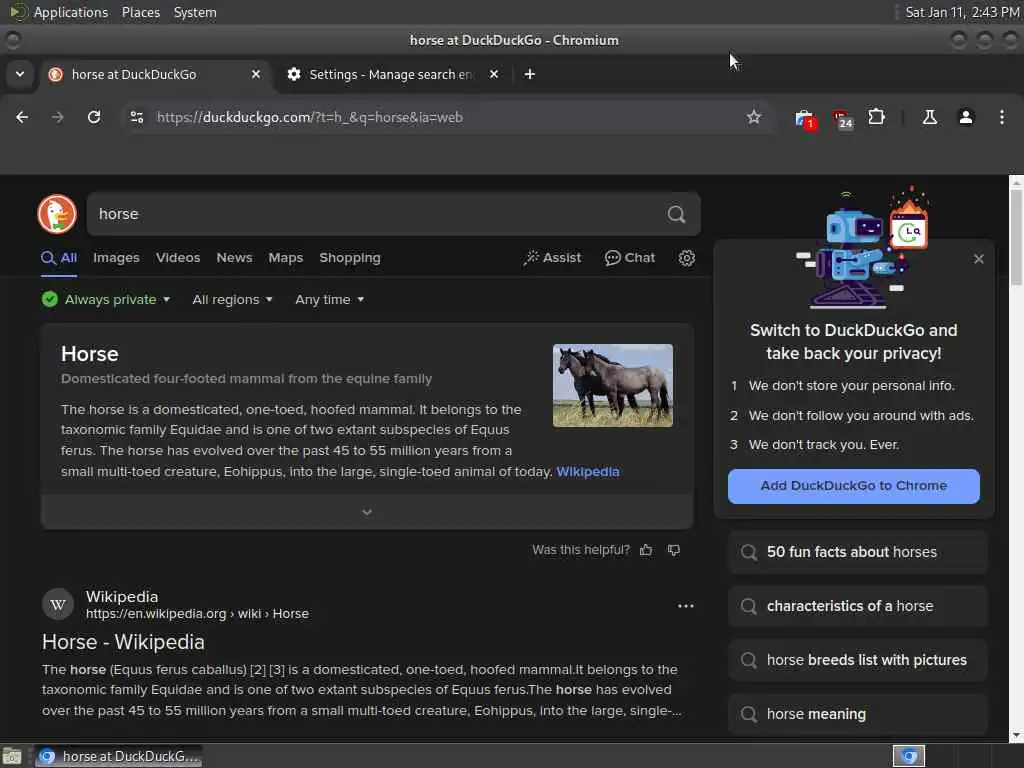
Task: Open three-dot options for Wikipedia result
Action: point(686,606)
